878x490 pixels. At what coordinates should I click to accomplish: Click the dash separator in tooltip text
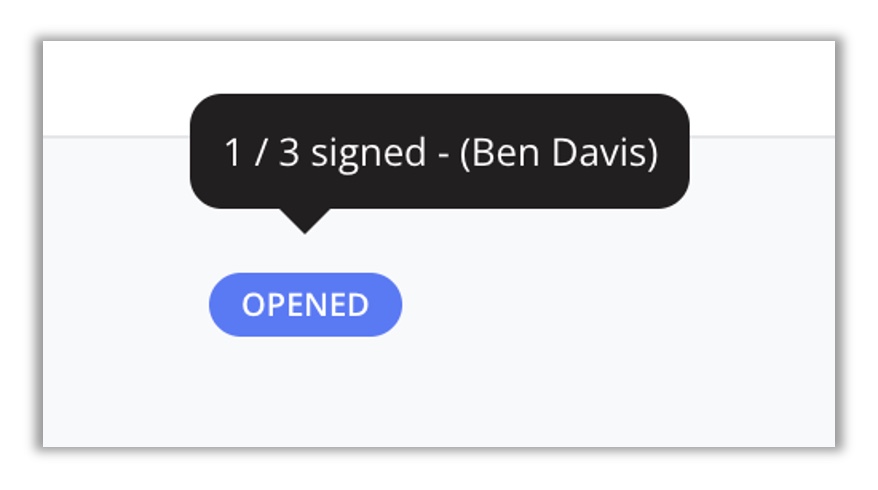(x=443, y=155)
